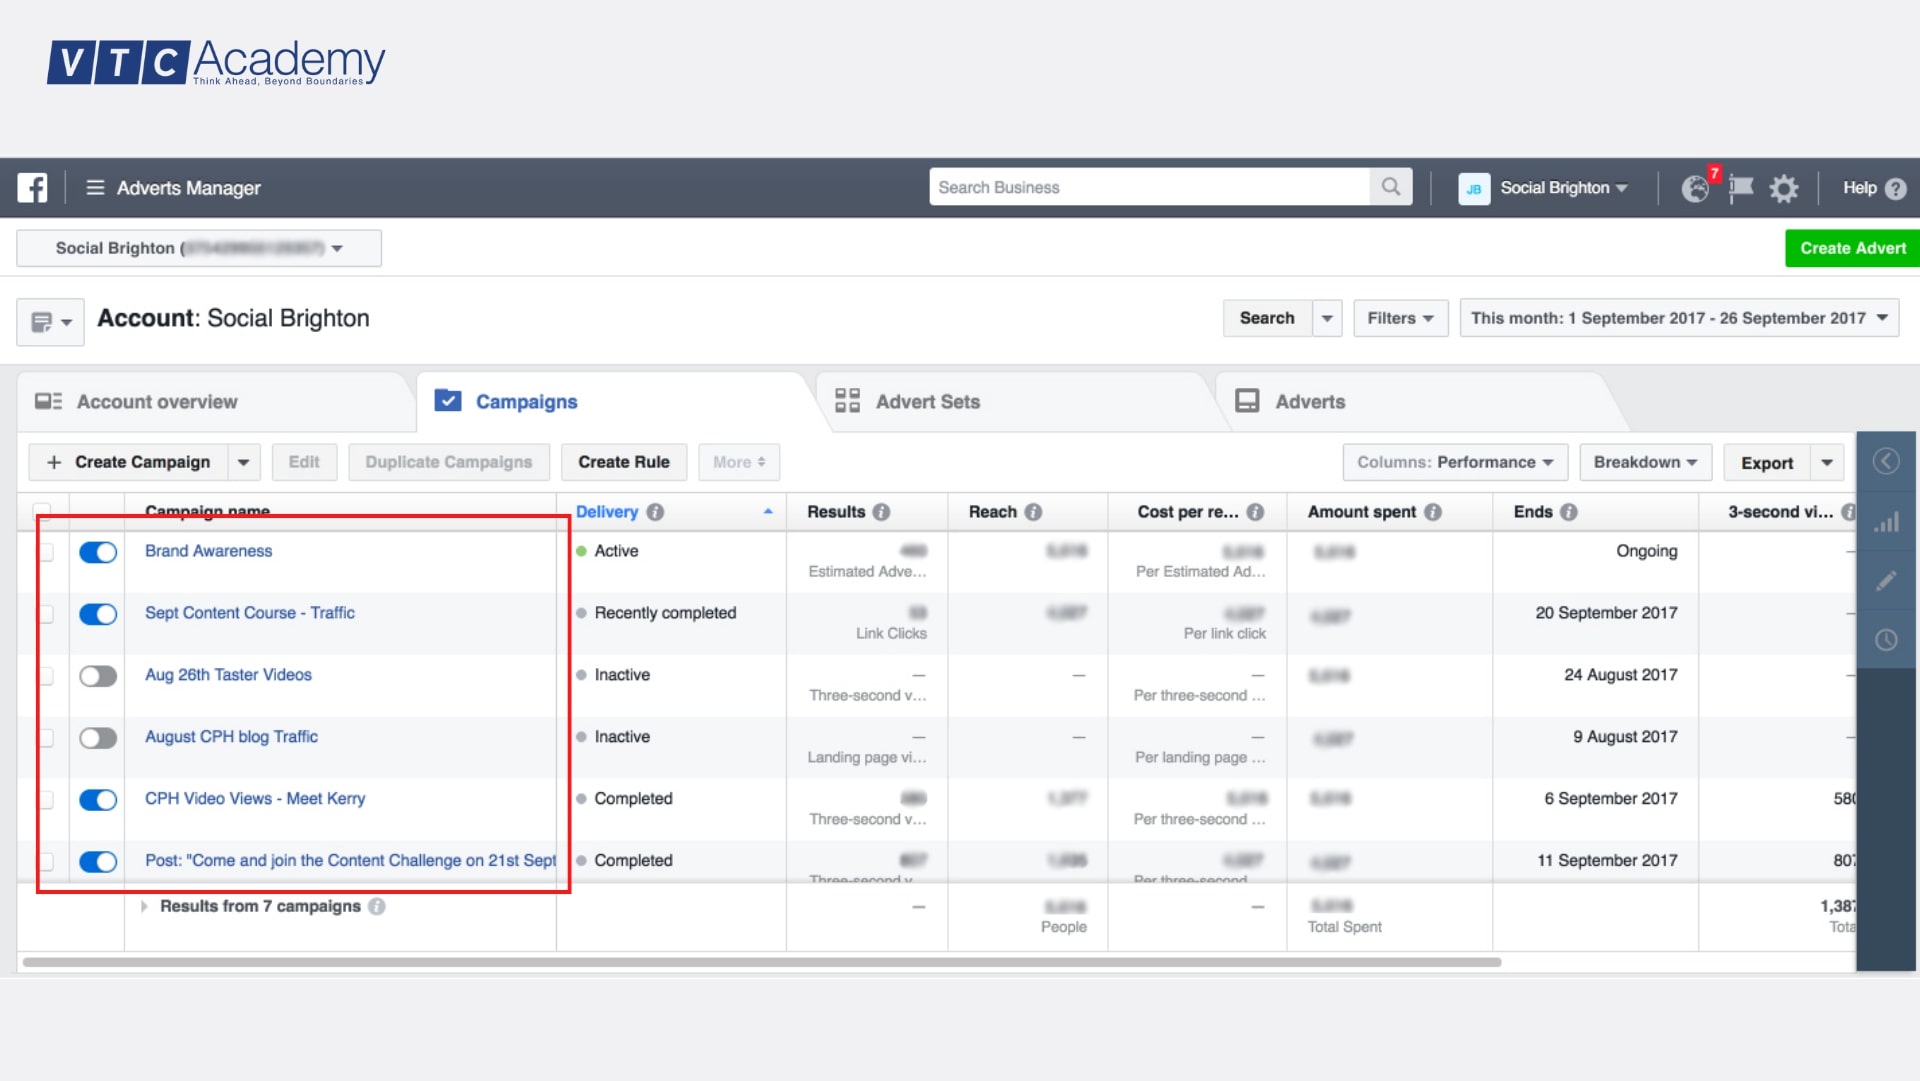Open the charts icon in right sidebar
Viewport: 1920px width, 1081px height.
click(x=1886, y=522)
